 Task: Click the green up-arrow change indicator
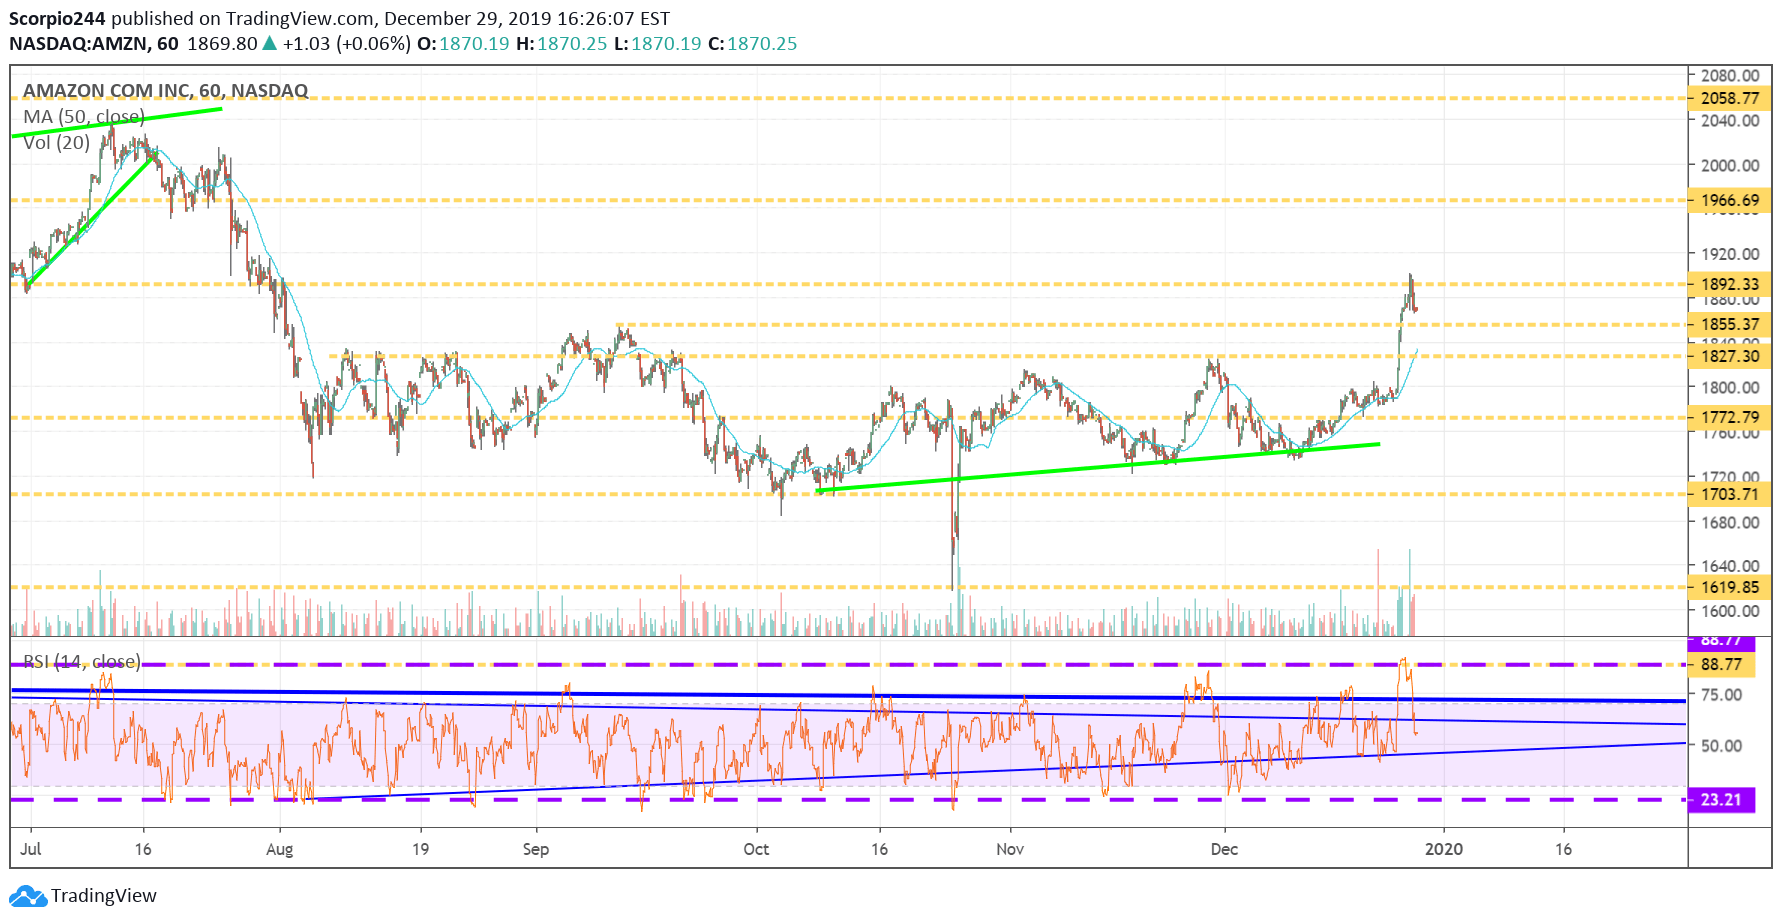coord(269,44)
